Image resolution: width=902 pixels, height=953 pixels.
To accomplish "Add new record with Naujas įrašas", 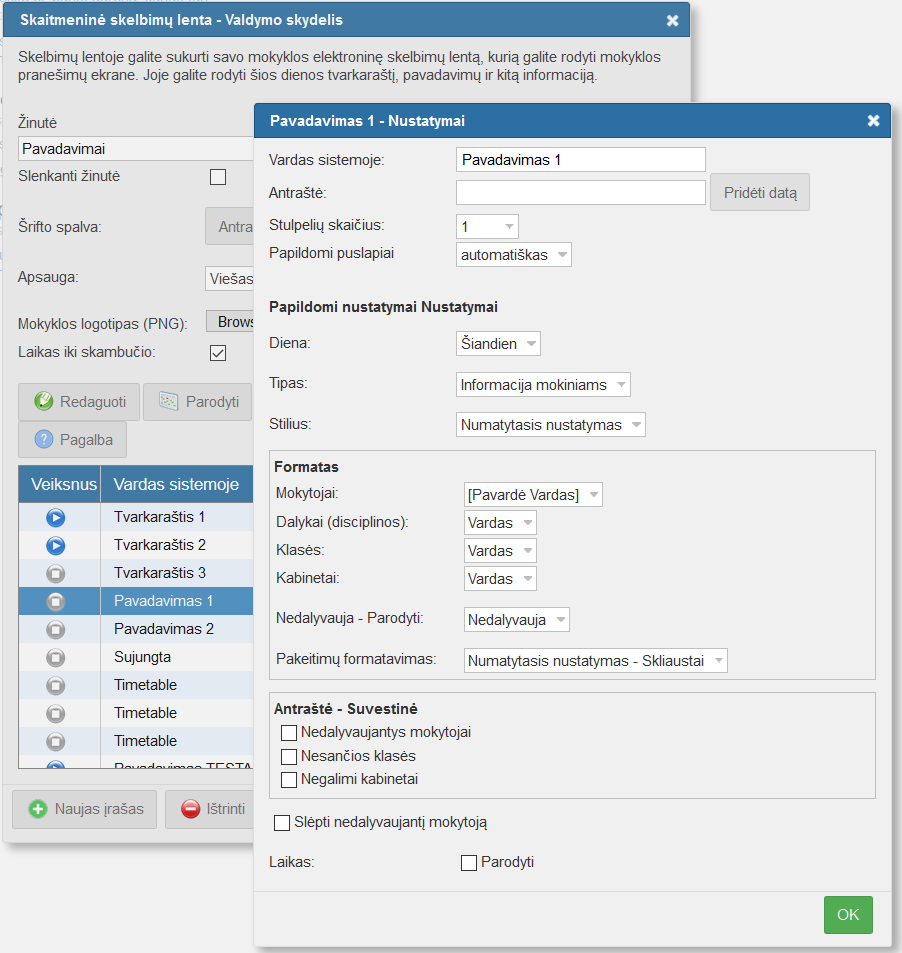I will (x=84, y=809).
